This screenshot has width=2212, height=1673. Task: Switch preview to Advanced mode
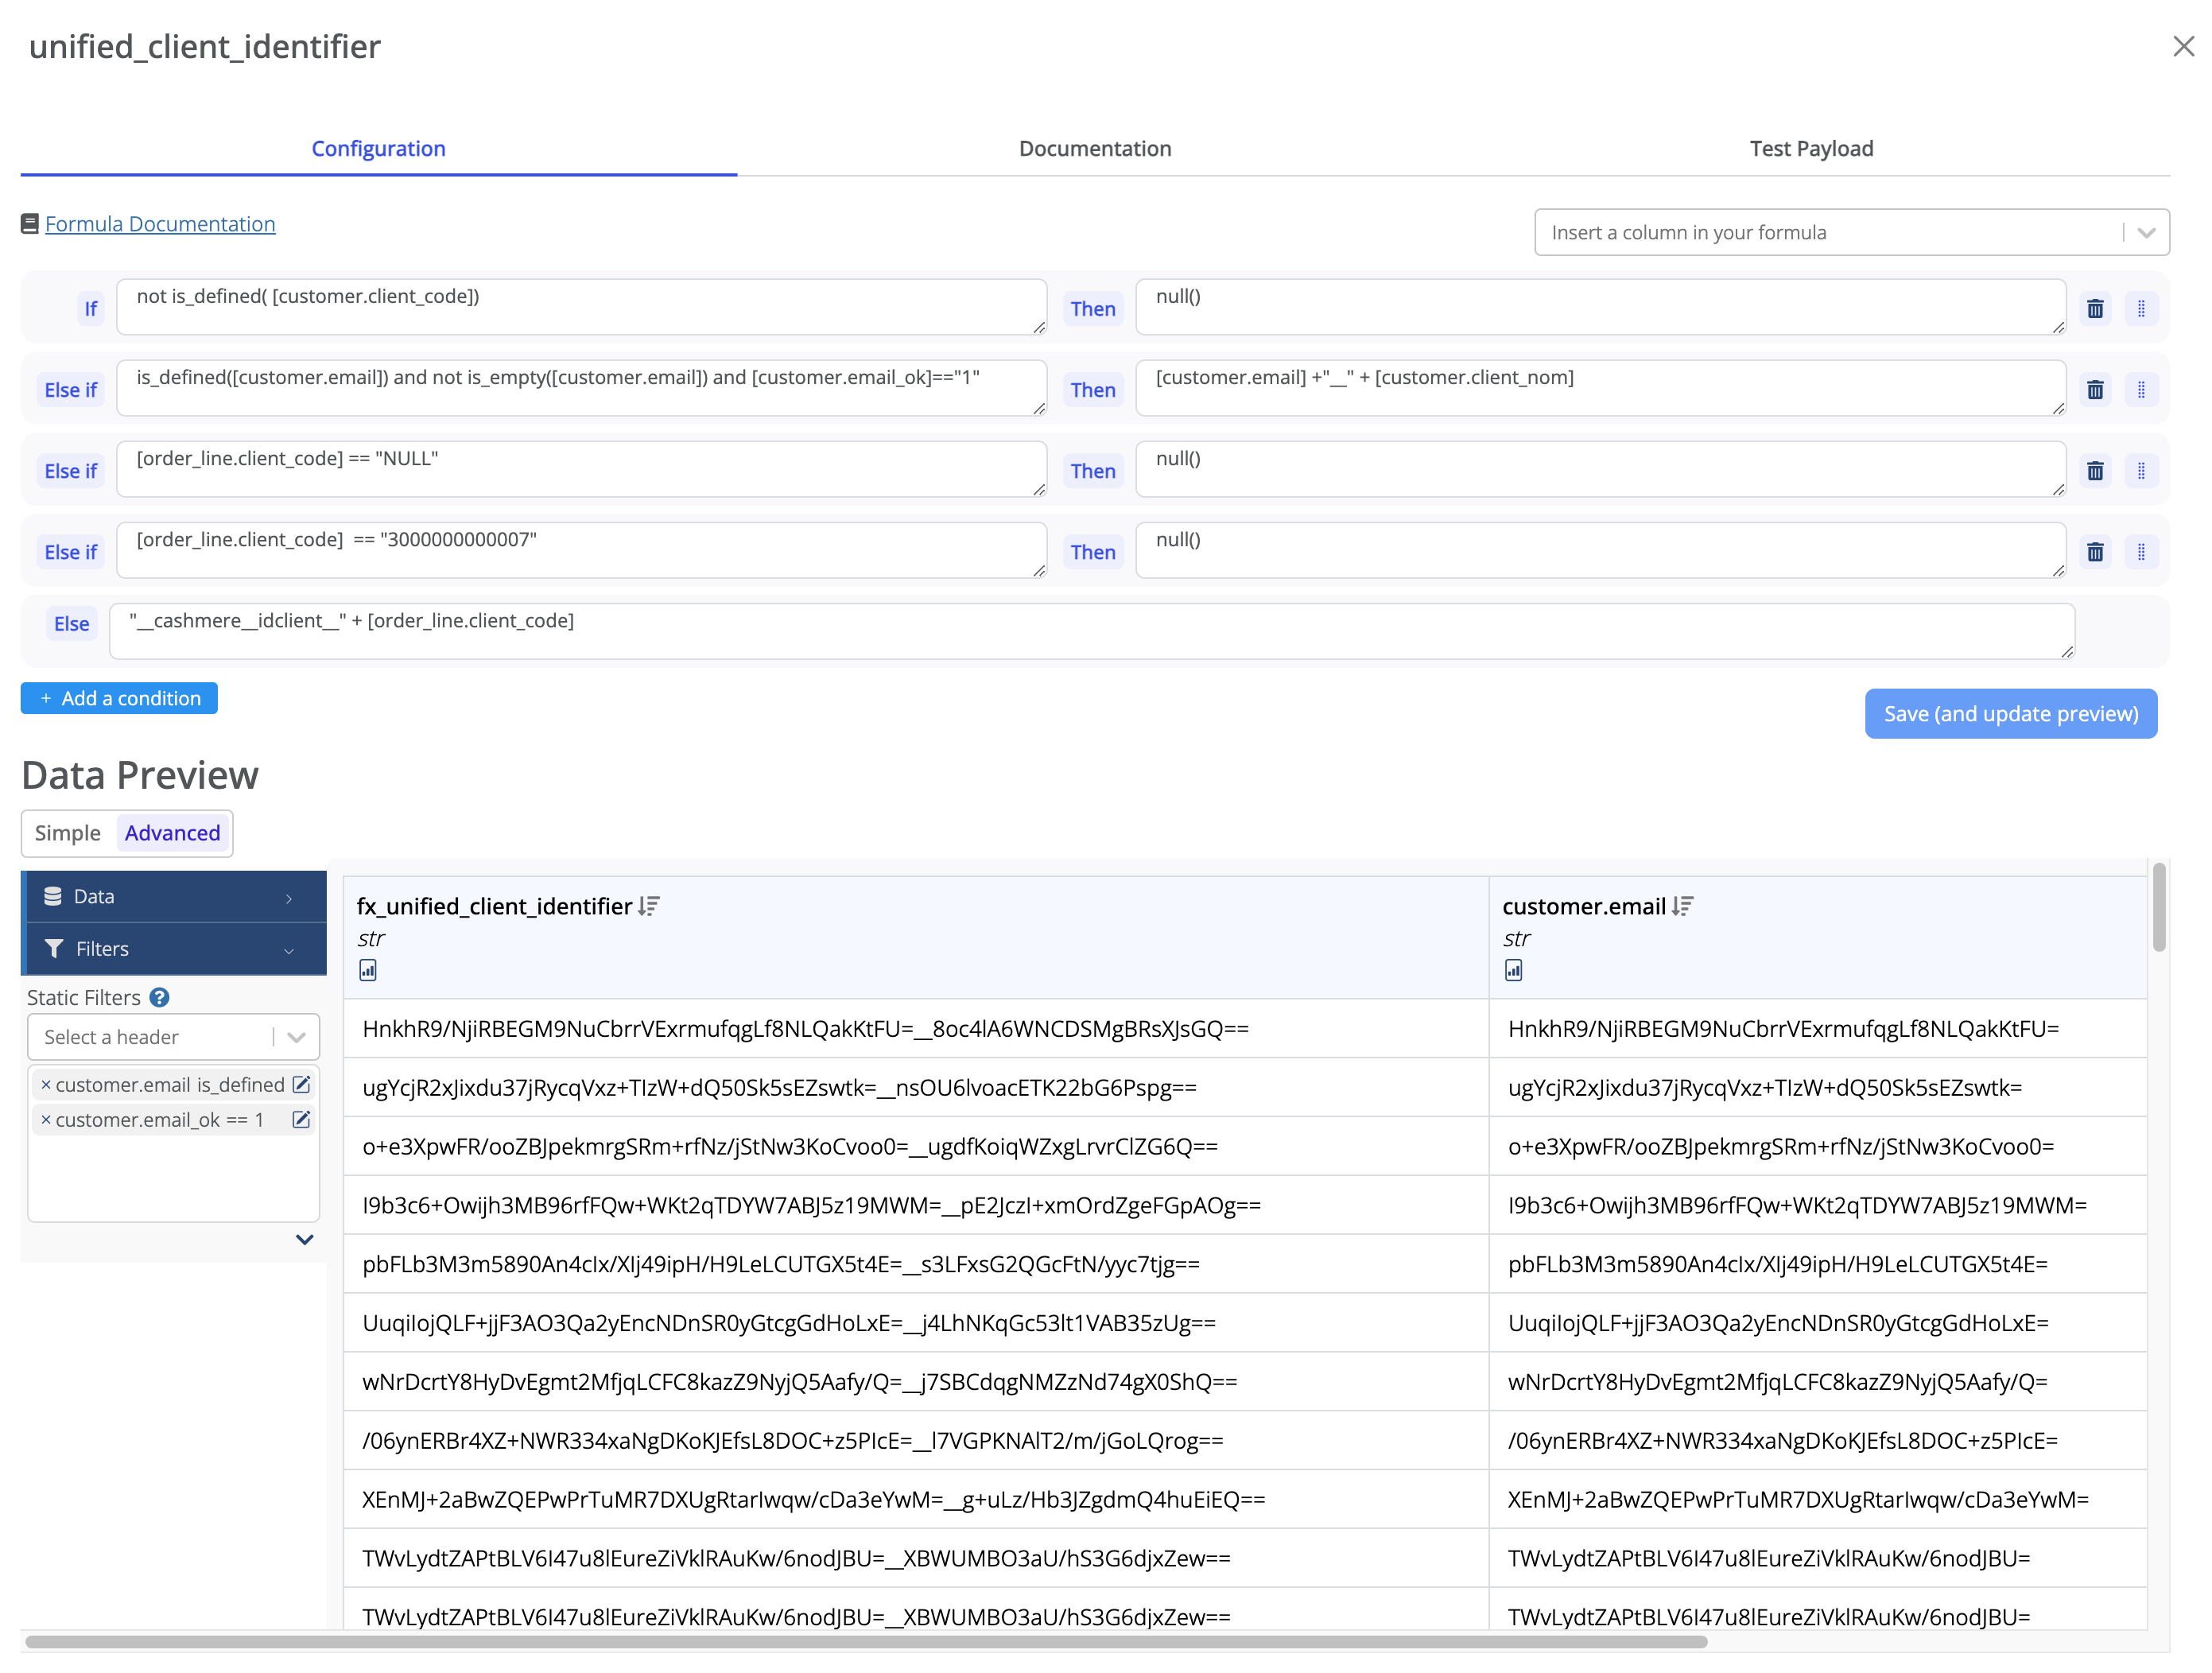pos(172,833)
